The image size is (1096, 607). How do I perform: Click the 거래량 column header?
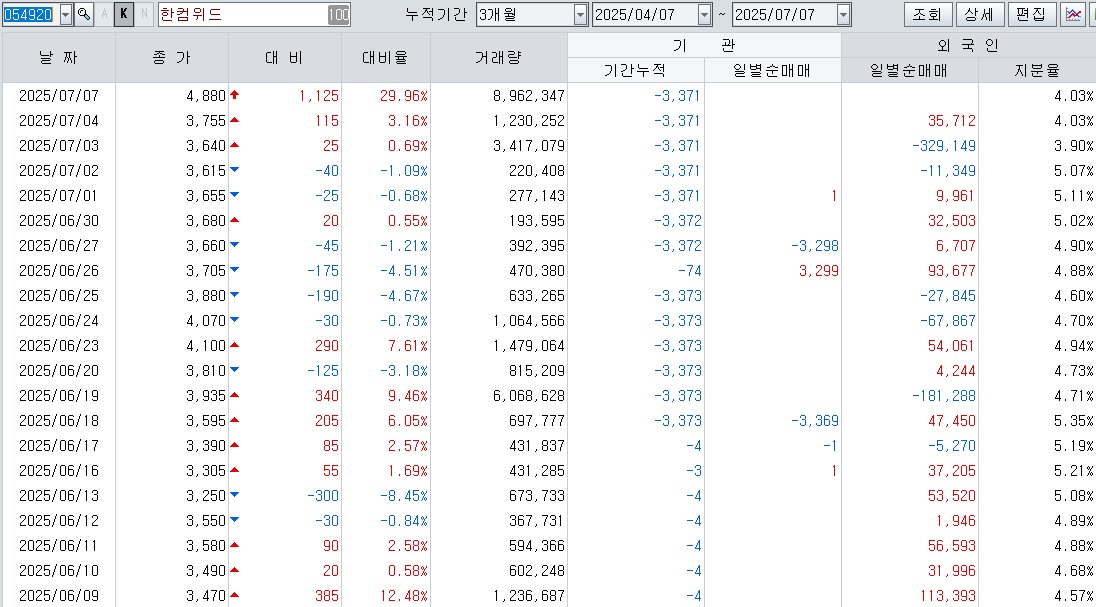click(x=499, y=58)
